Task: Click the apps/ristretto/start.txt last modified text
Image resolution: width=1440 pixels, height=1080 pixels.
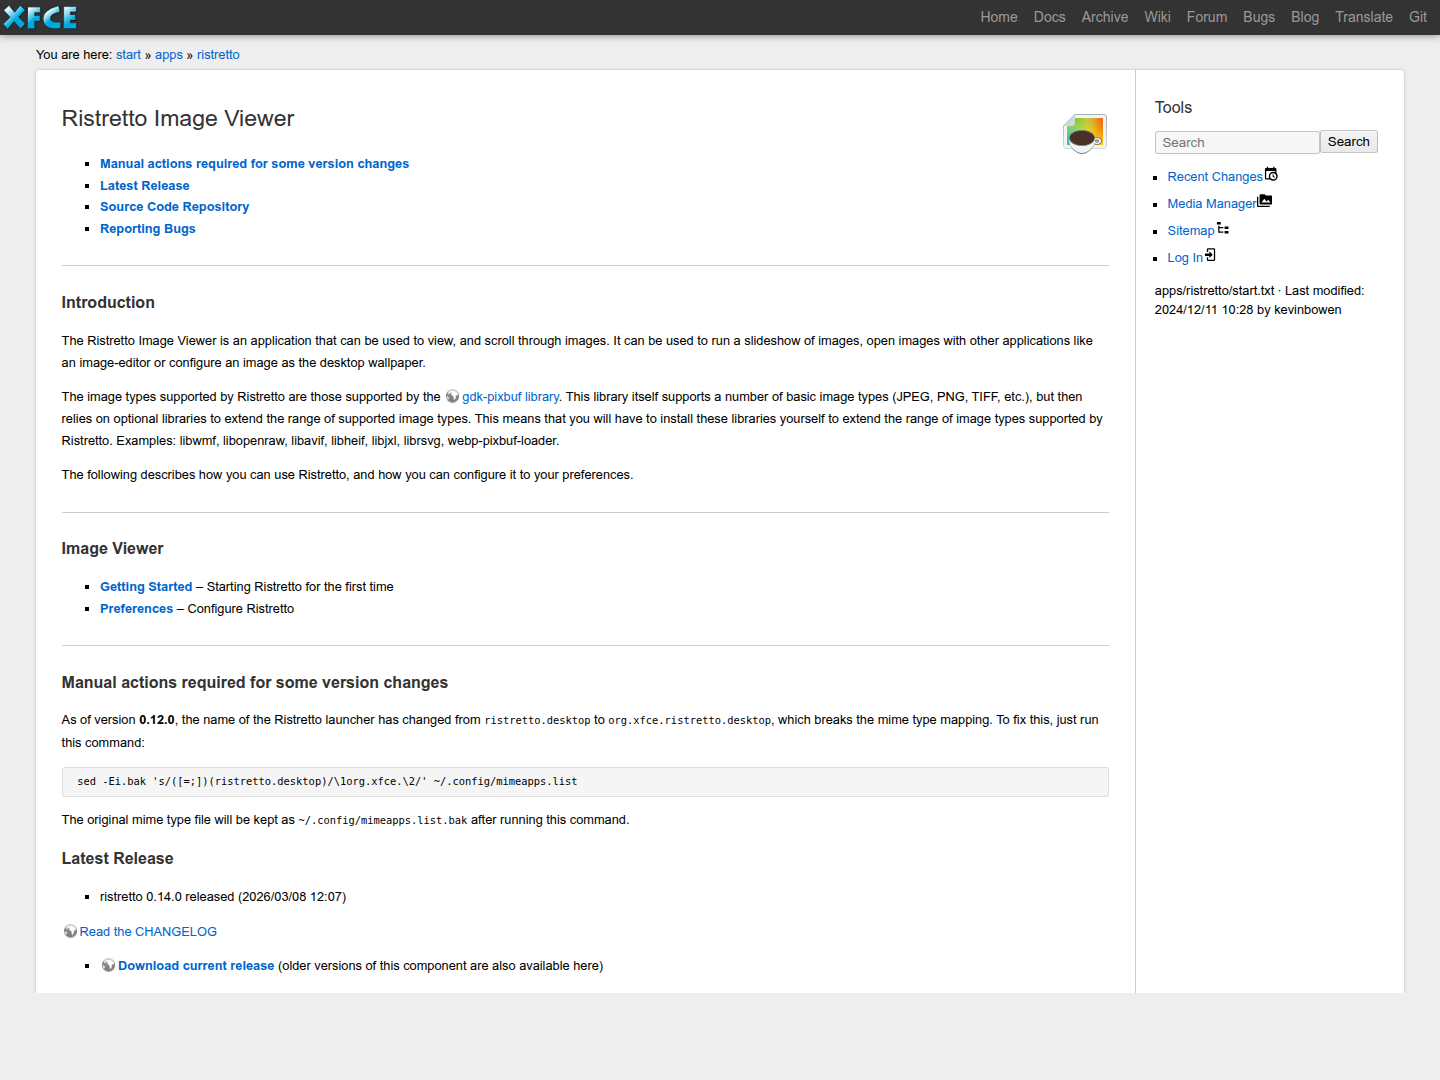Action: coord(1259,300)
